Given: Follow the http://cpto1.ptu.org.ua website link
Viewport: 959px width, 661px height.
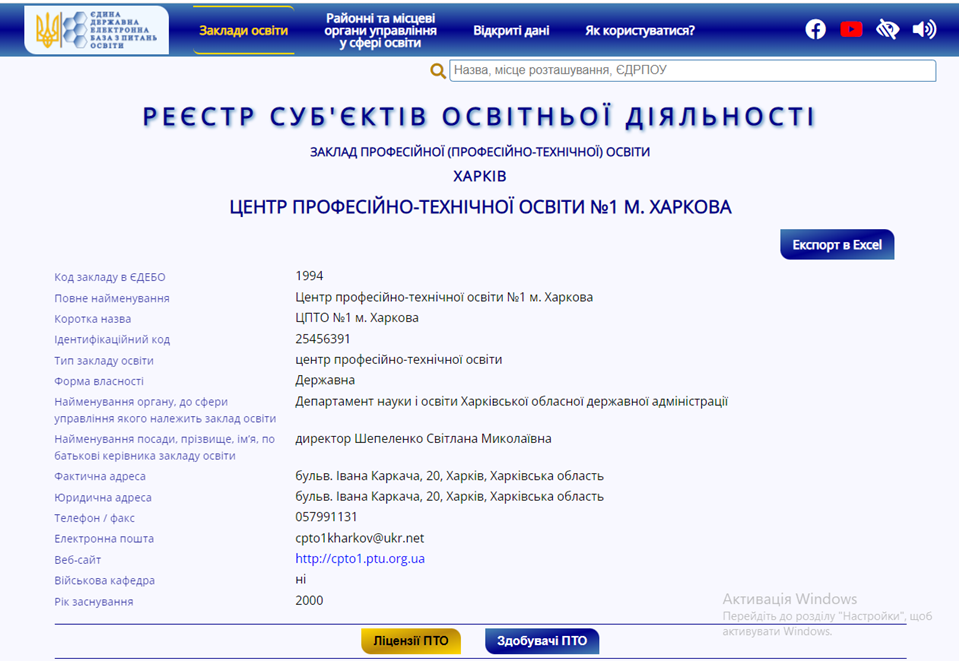Looking at the screenshot, I should [x=360, y=558].
